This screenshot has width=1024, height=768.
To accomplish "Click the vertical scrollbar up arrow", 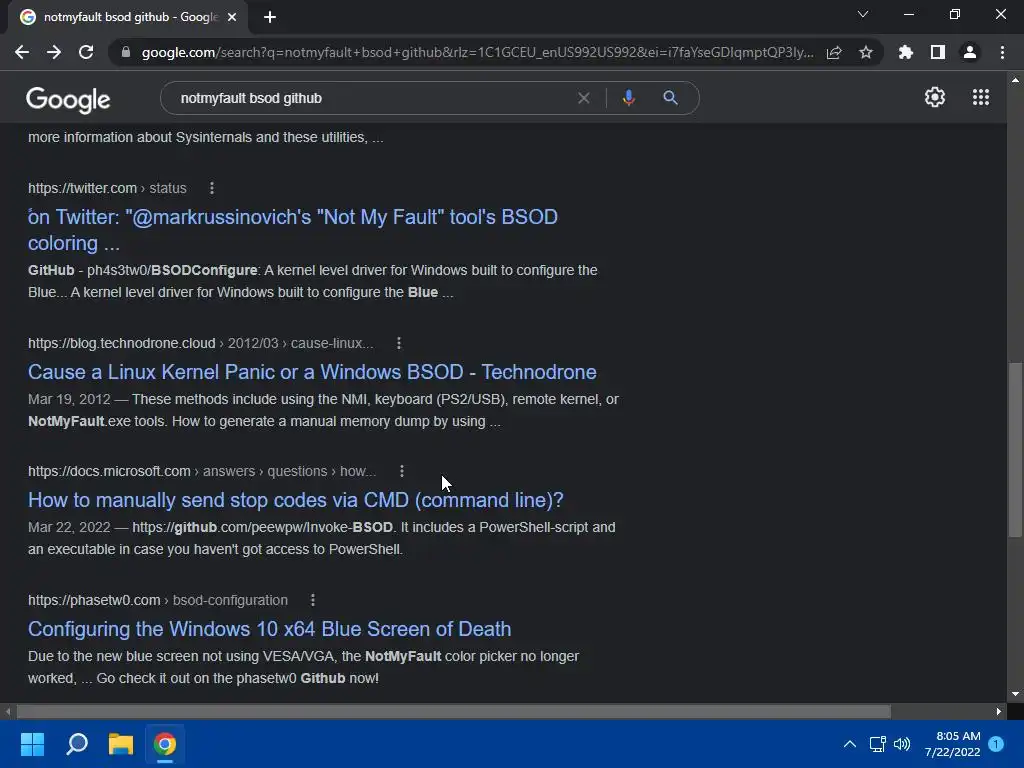I will coord(1015,80).
